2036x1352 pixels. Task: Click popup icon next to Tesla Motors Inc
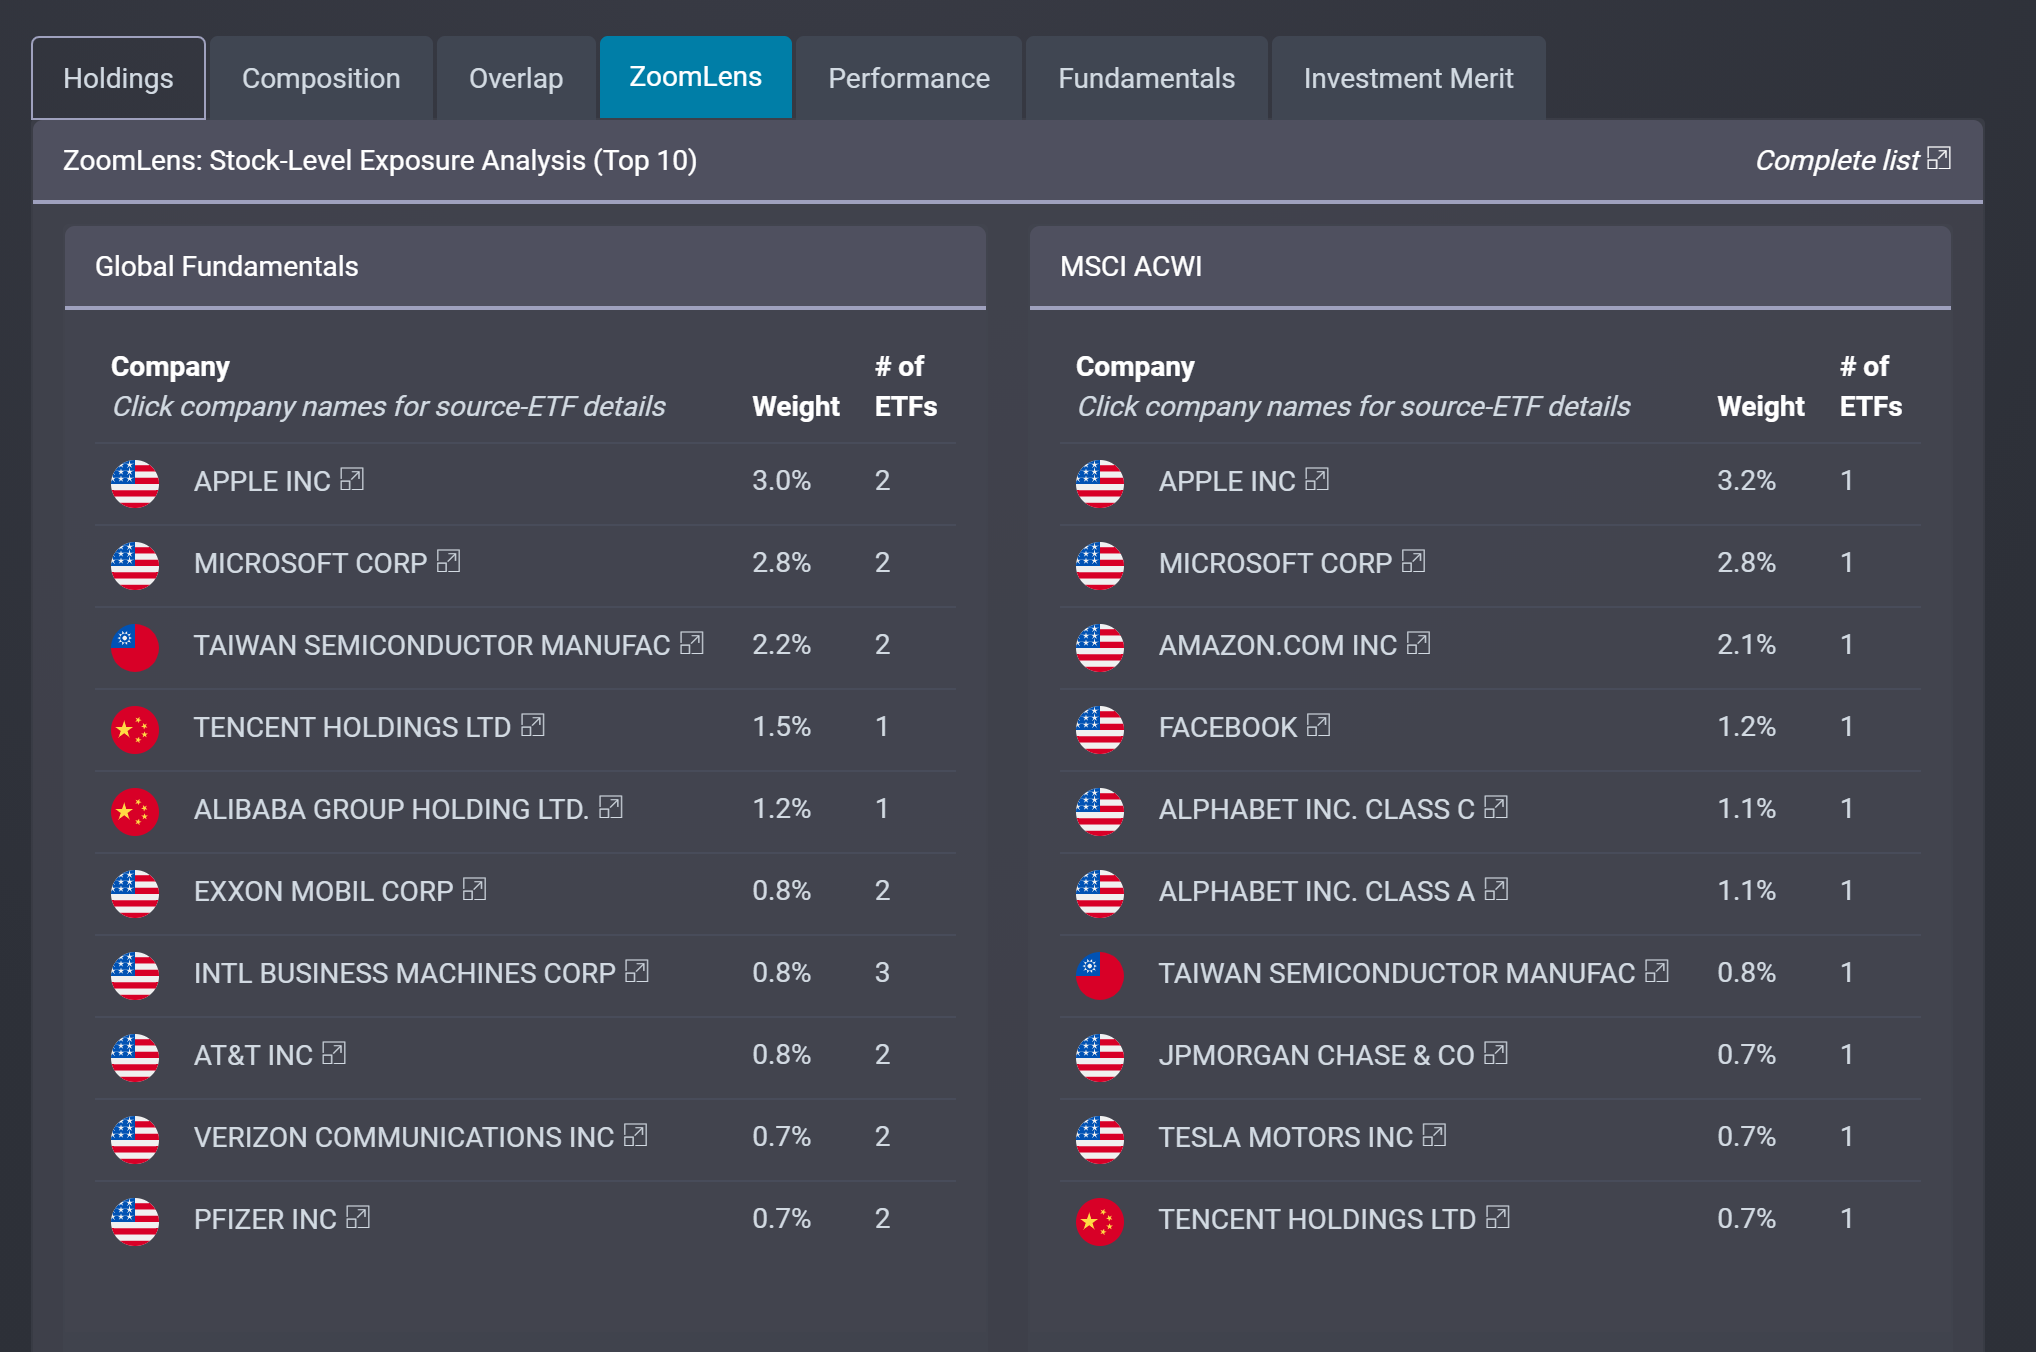(x=1434, y=1135)
